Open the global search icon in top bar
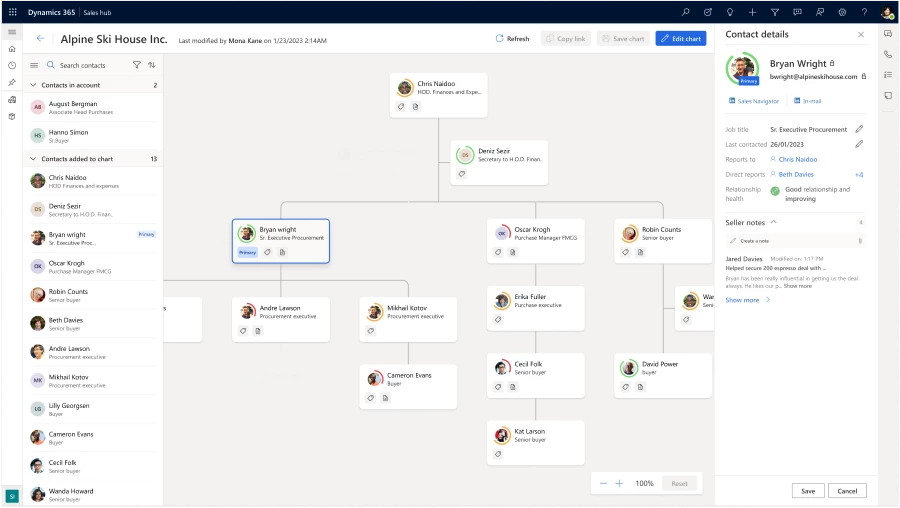 [685, 12]
